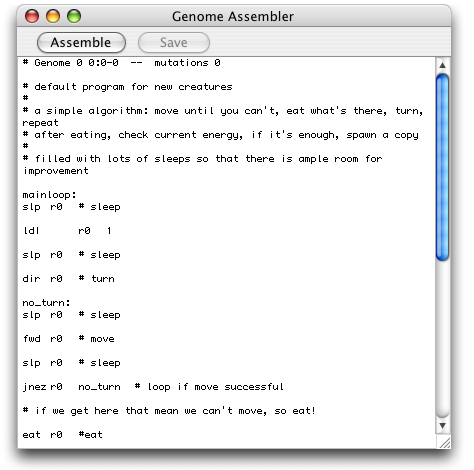Click the Assemble button
The width and height of the screenshot is (474, 470).
(x=81, y=43)
